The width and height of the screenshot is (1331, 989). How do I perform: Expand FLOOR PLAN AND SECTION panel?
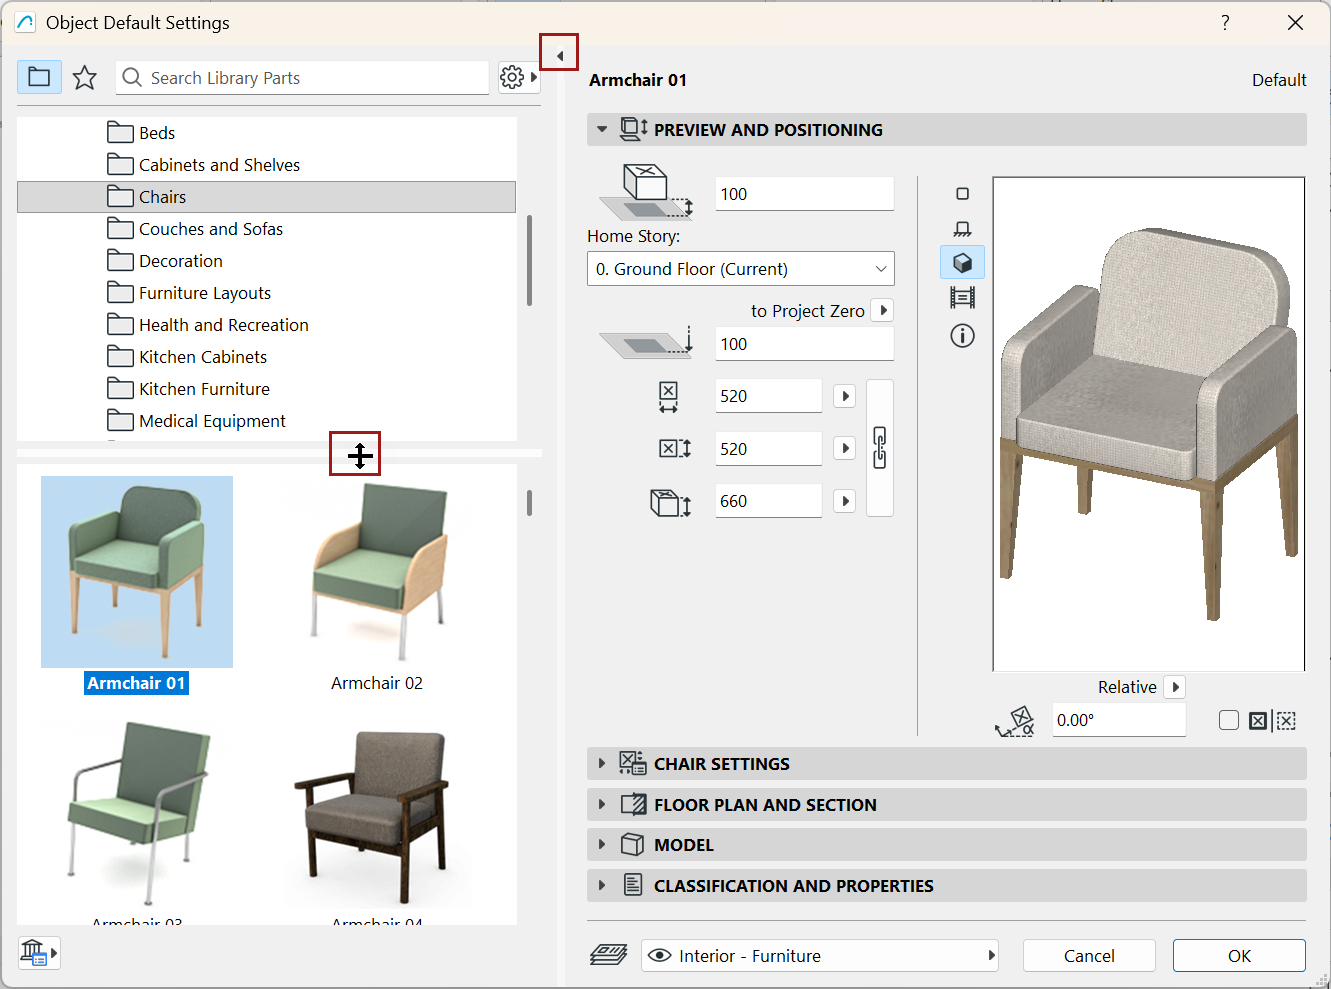(x=946, y=804)
